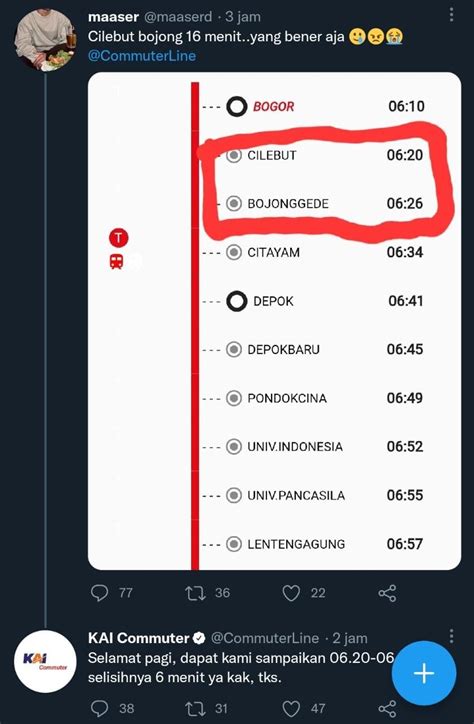474x724 pixels.
Task: View maaser's profile picture
Action: pos(45,40)
